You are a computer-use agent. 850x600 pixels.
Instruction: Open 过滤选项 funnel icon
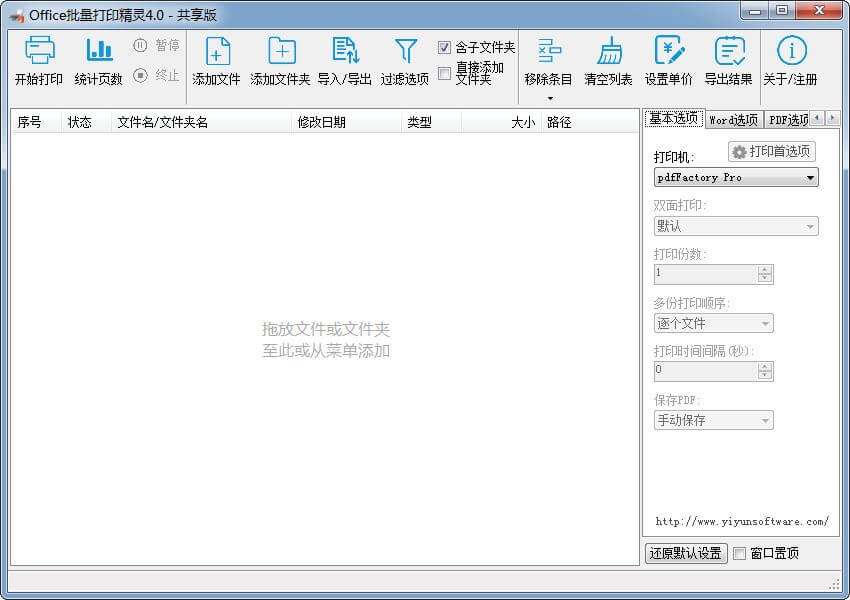[x=406, y=50]
